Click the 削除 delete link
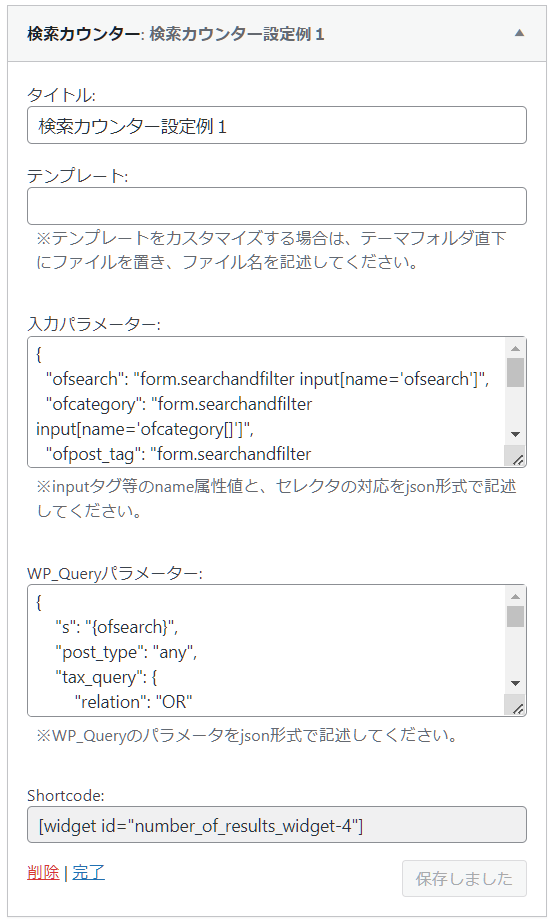Screen dimensions: 552x922 coord(43,873)
